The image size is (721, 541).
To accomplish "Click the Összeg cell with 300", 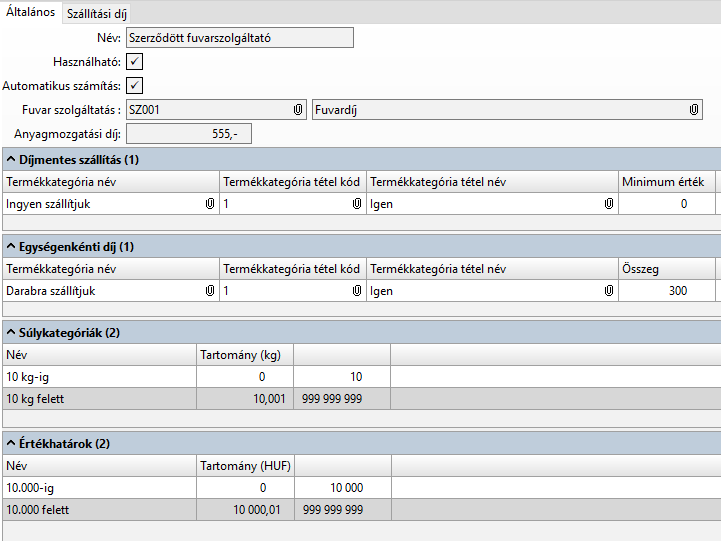I will pyautogui.click(x=667, y=290).
